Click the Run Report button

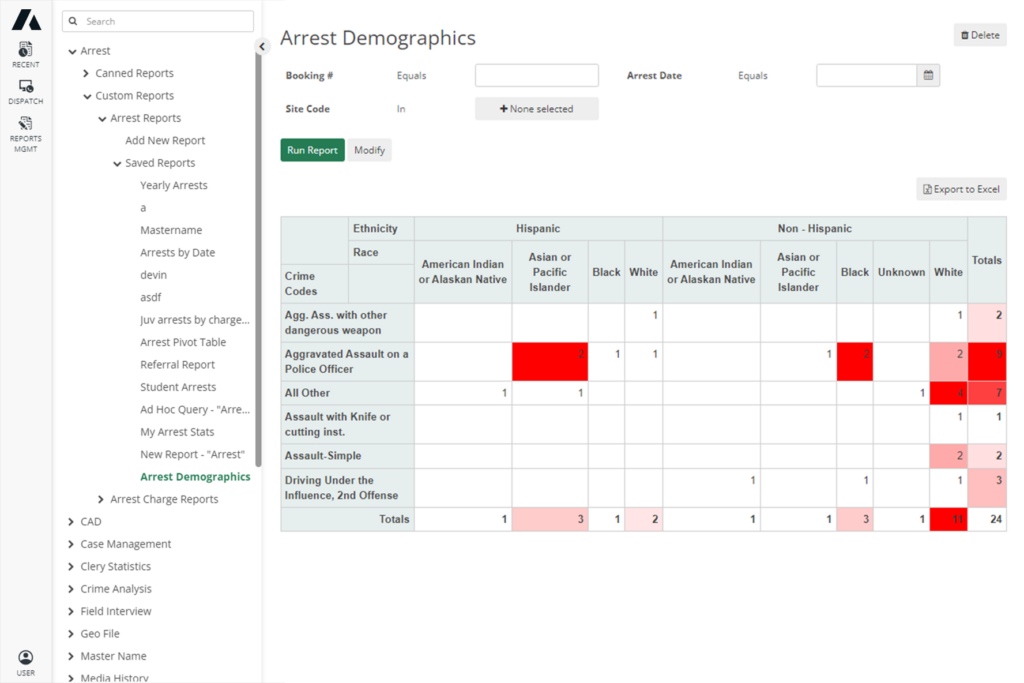[311, 149]
